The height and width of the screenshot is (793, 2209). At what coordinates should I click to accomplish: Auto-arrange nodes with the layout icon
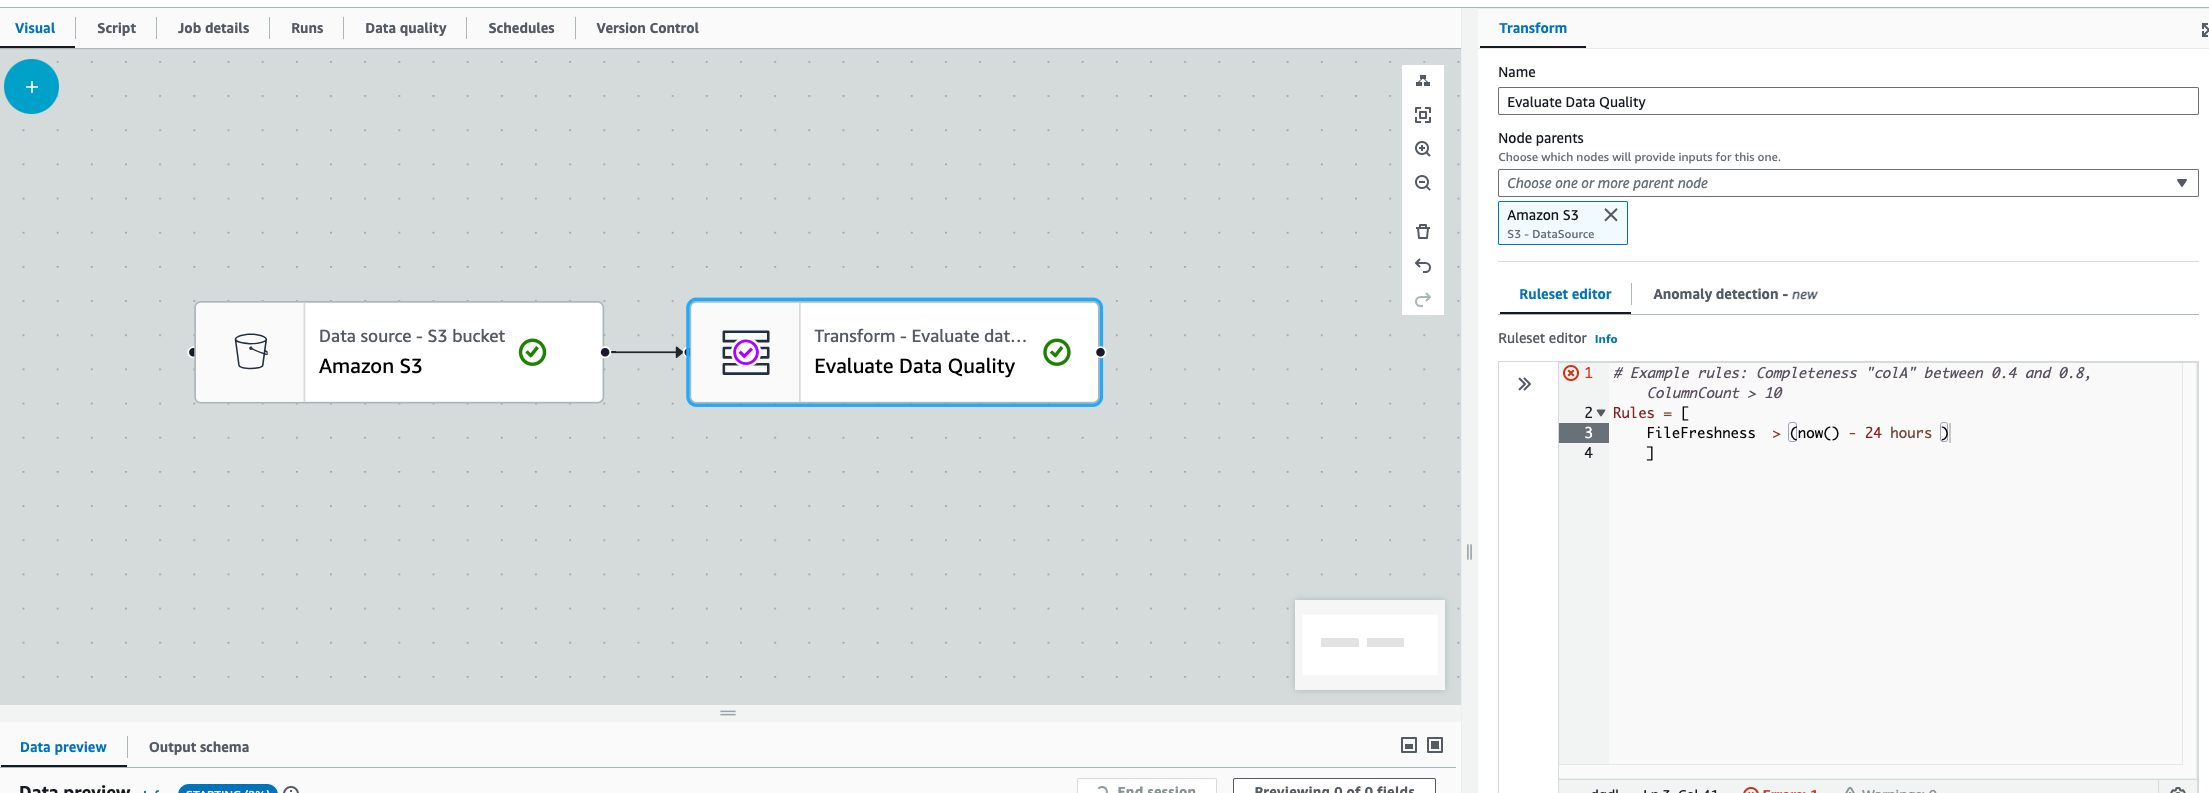tap(1423, 81)
